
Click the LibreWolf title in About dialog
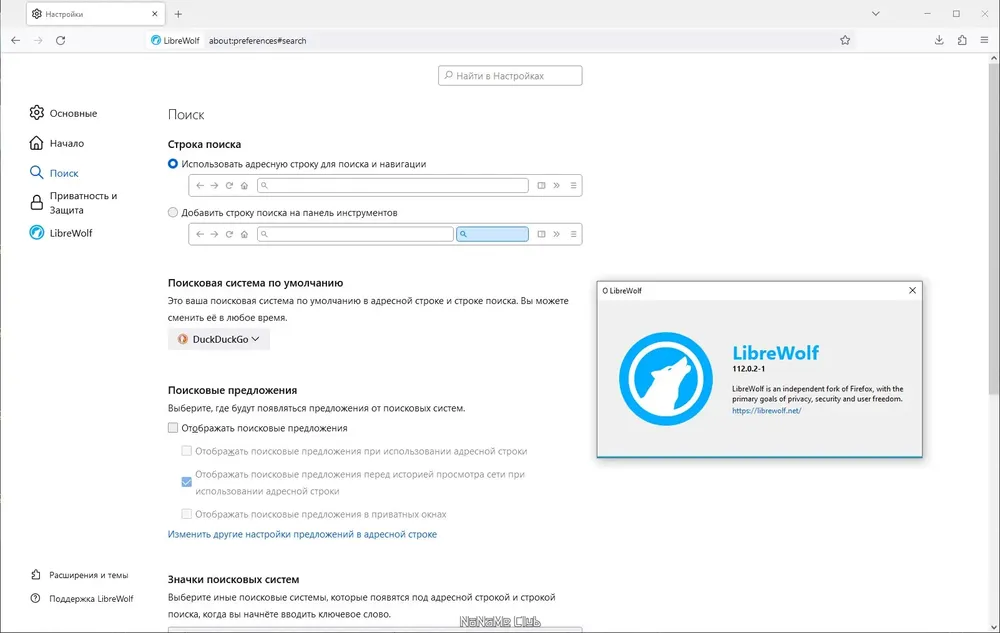776,353
